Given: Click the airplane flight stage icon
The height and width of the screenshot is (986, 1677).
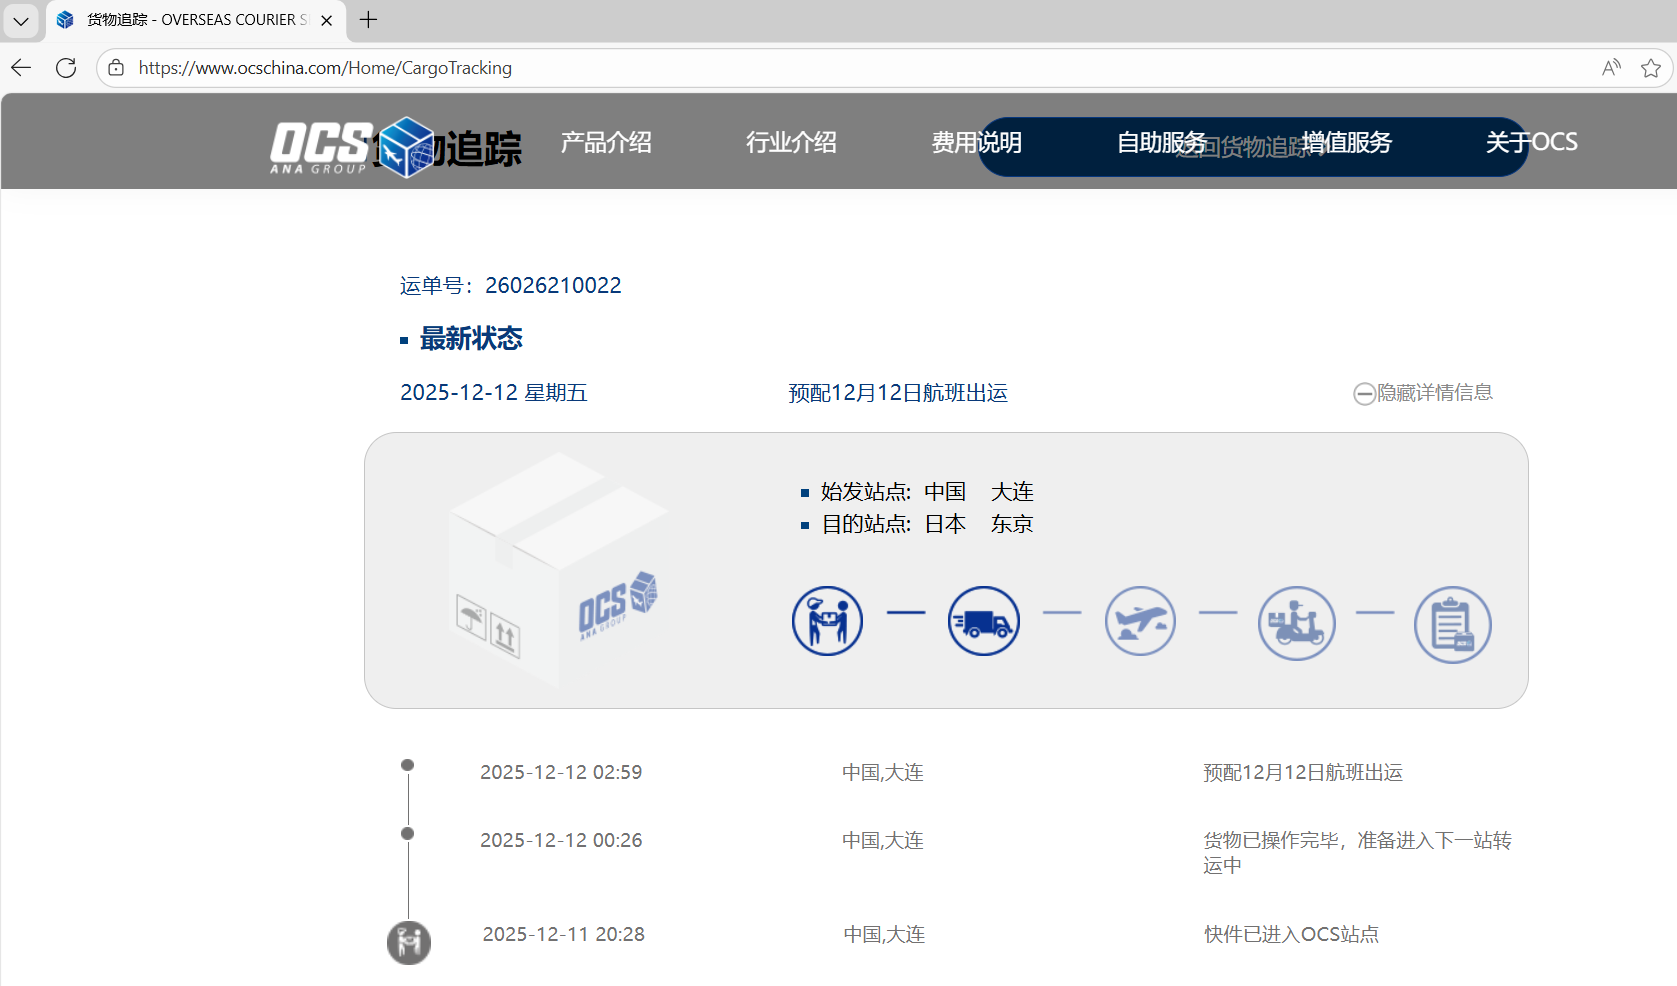Looking at the screenshot, I should pyautogui.click(x=1140, y=621).
